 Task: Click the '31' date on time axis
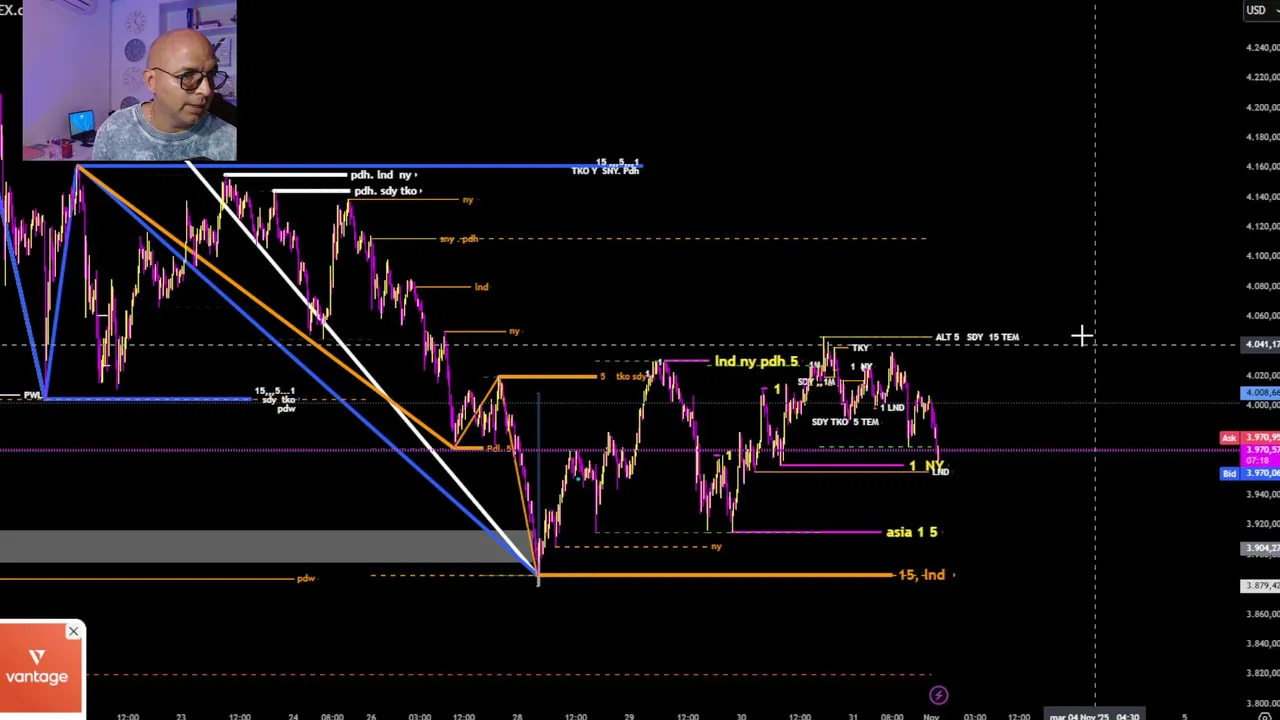pos(853,716)
